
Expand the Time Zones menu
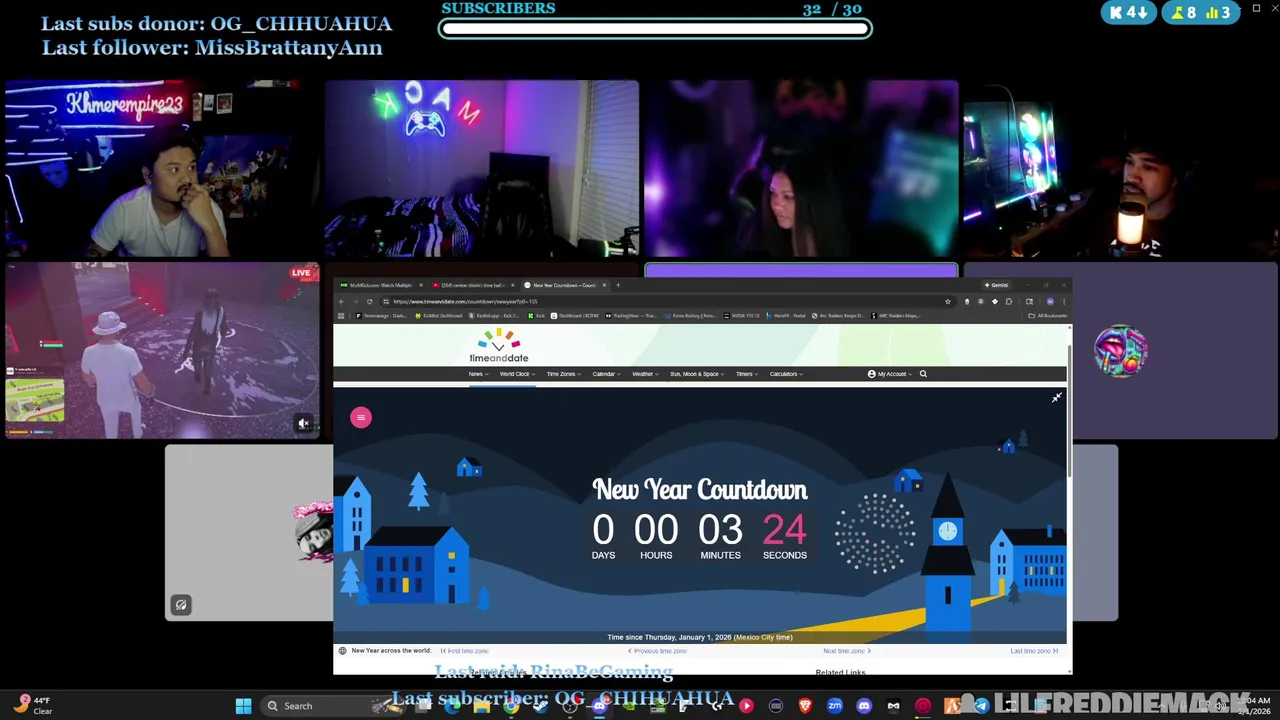coord(563,374)
